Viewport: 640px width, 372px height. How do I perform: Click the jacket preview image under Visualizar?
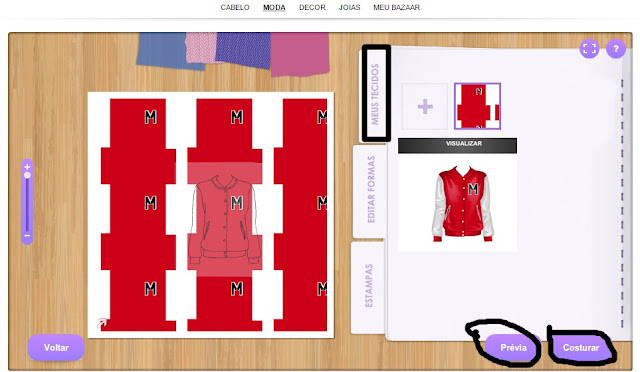click(x=463, y=204)
